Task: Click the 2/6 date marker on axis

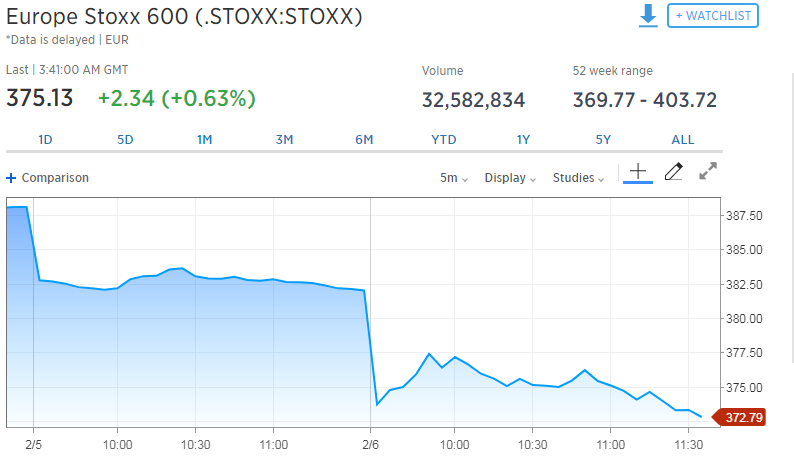Action: 371,444
